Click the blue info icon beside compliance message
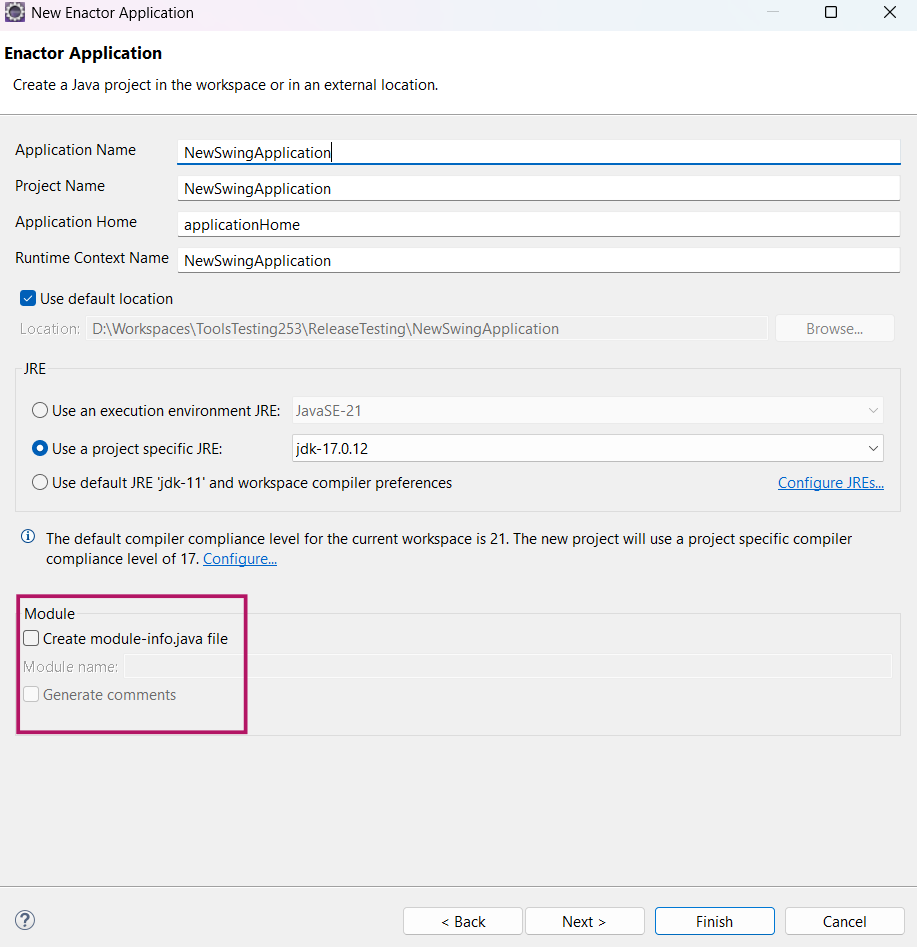This screenshot has height=947, width=917. [28, 538]
